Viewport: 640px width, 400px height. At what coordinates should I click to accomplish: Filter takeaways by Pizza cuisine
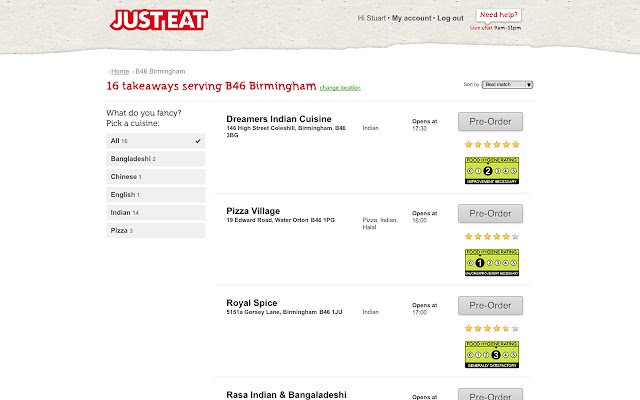pyautogui.click(x=156, y=231)
